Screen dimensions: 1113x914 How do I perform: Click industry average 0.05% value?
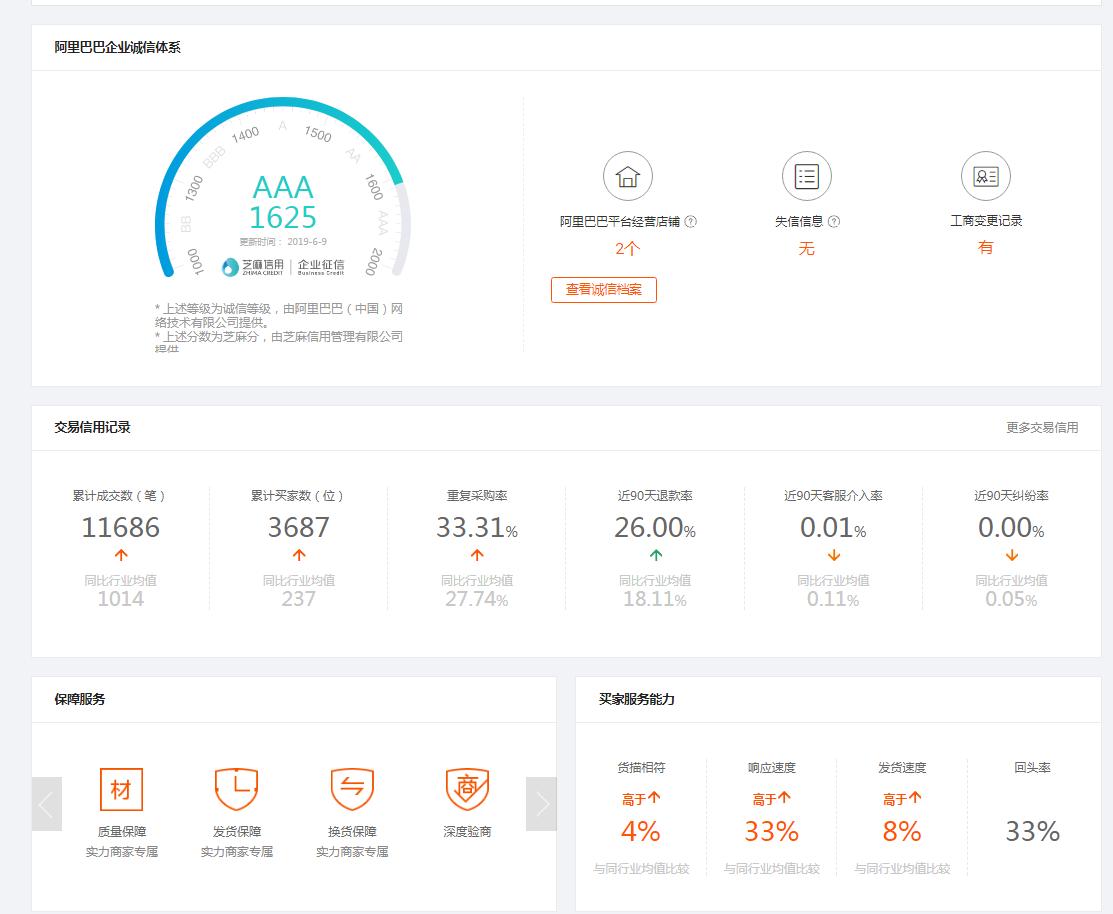click(1011, 599)
